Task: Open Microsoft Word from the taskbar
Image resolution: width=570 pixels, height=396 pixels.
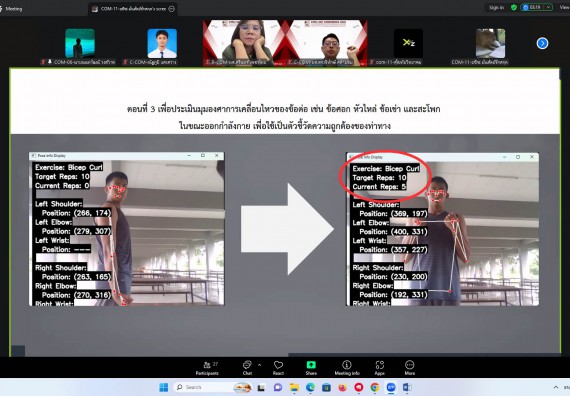Action: coord(407,388)
